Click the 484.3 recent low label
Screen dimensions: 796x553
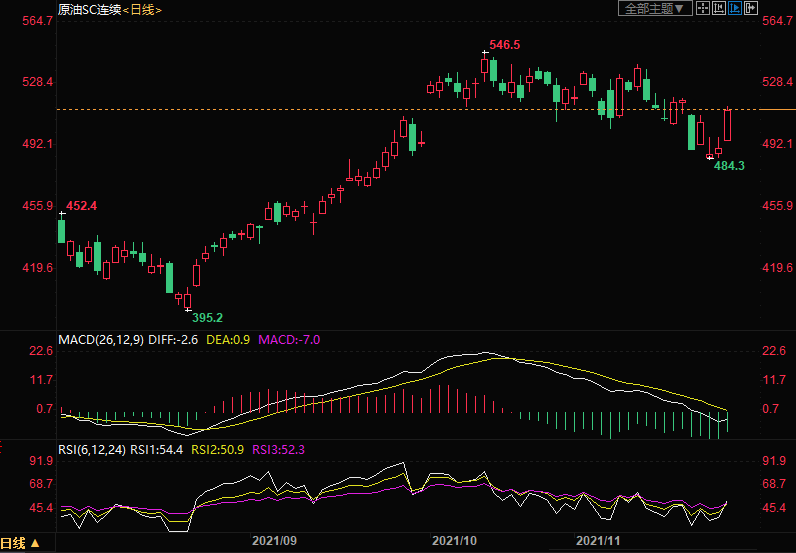point(729,165)
